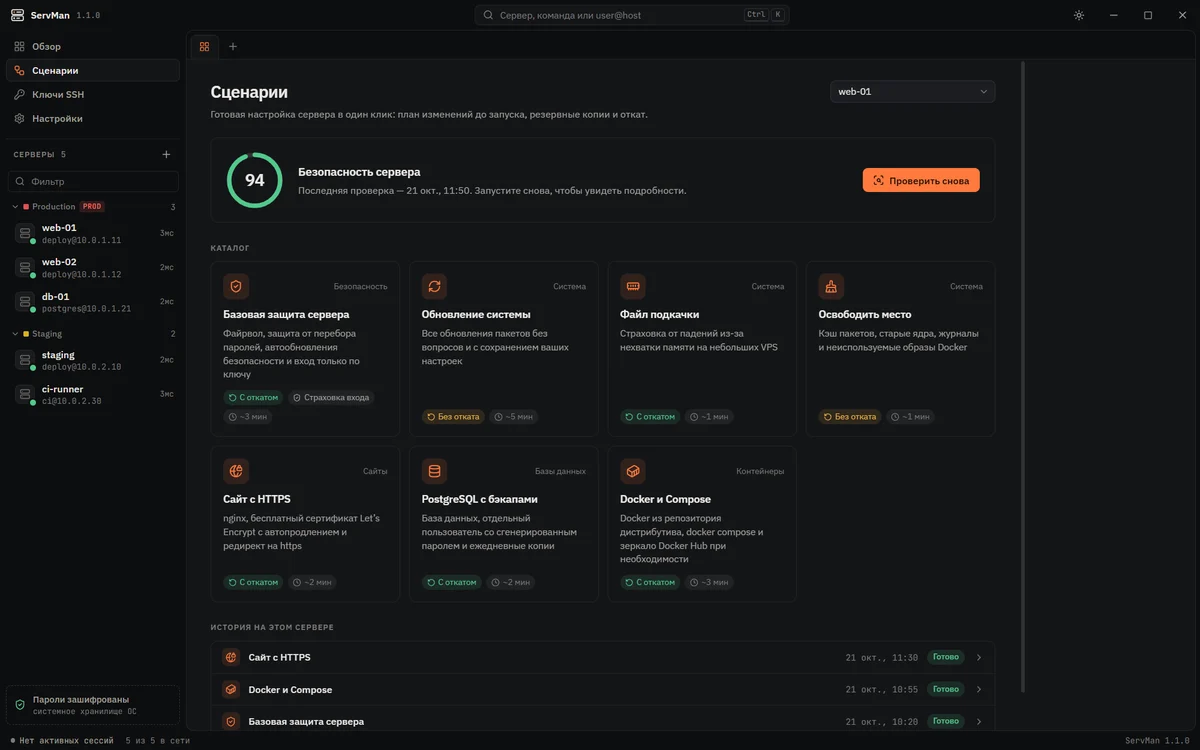Image resolution: width=1200 pixels, height=750 pixels.
Task: Click the container icon on Docker и Compose card
Action: (633, 471)
